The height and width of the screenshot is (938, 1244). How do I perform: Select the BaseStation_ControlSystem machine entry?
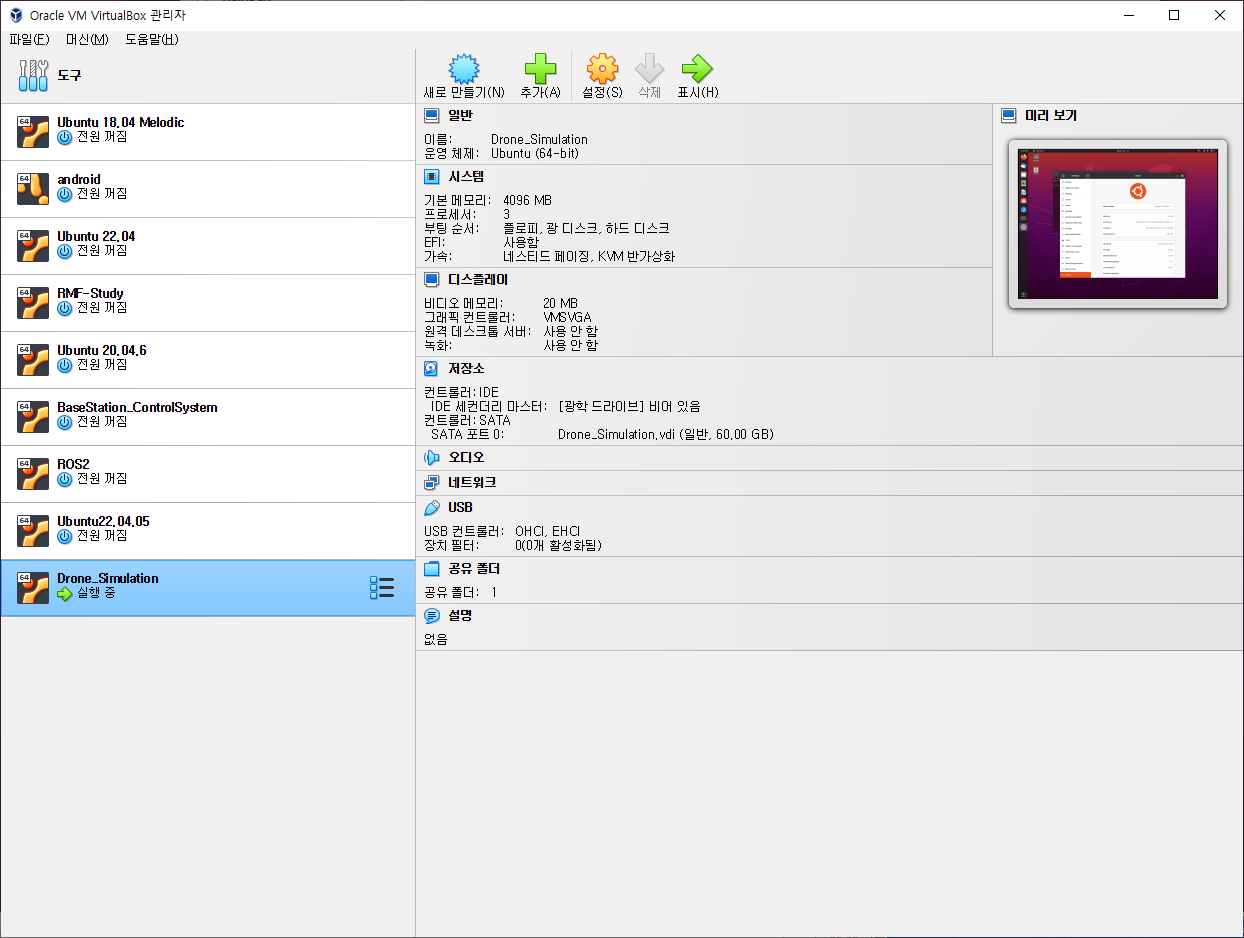click(x=207, y=416)
